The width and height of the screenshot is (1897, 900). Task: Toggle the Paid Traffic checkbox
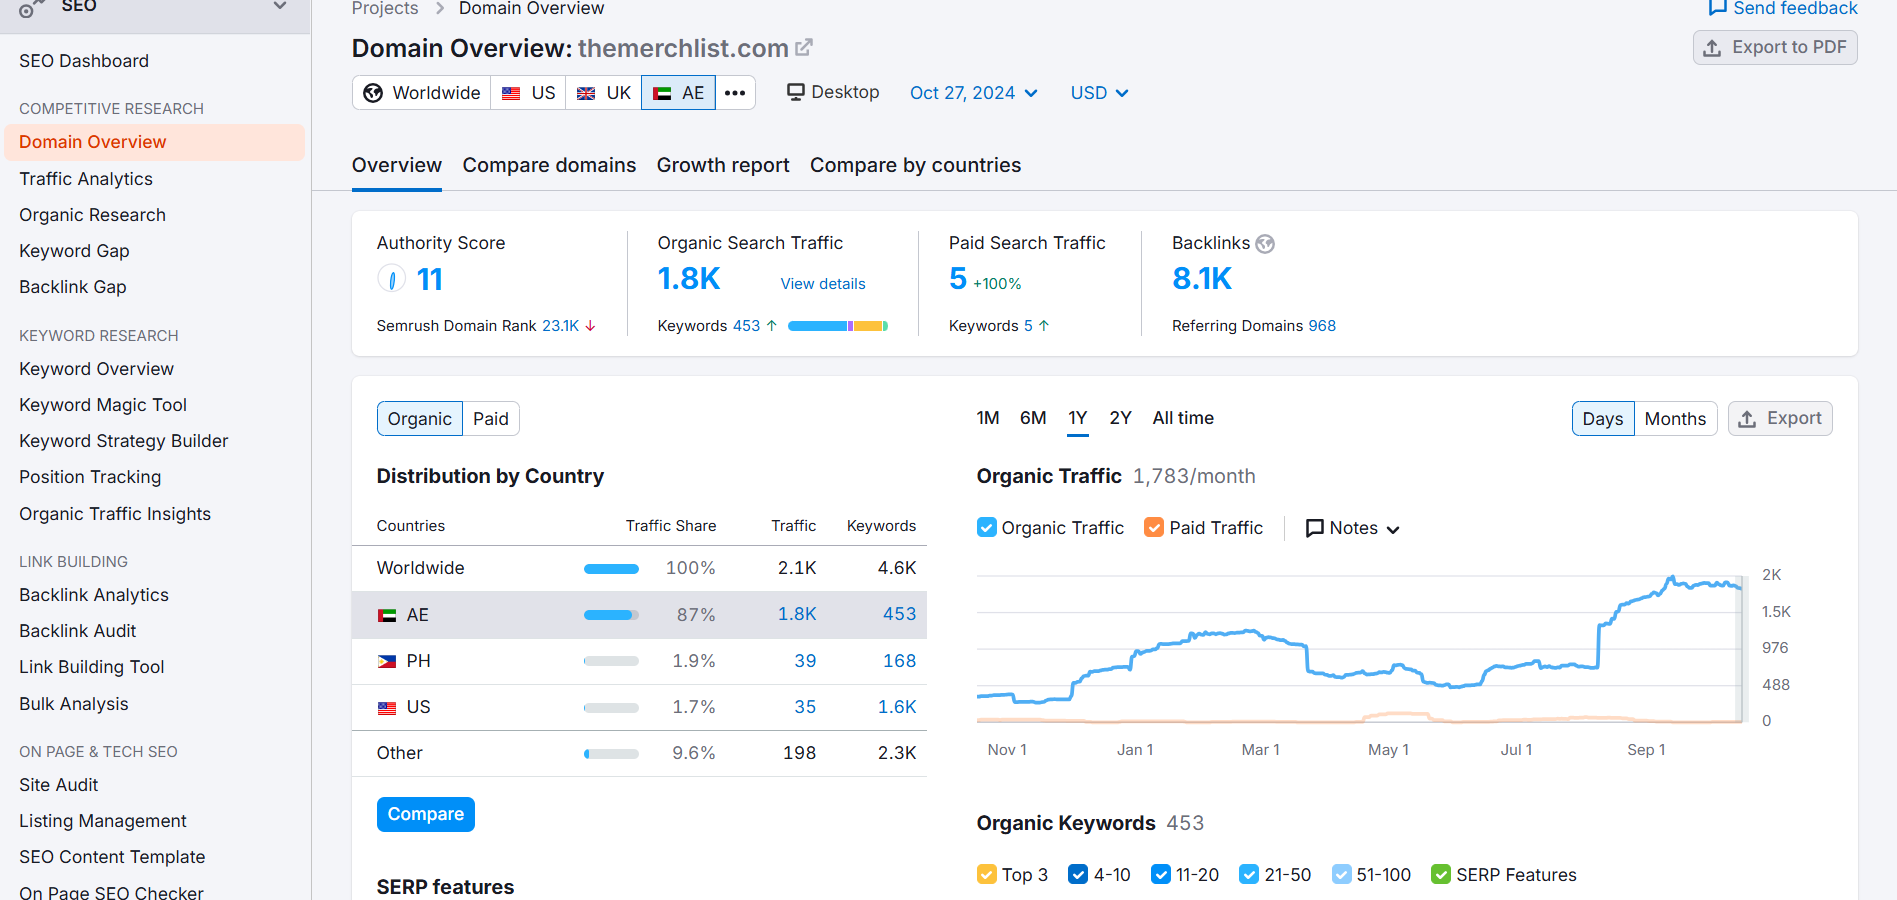[1154, 528]
